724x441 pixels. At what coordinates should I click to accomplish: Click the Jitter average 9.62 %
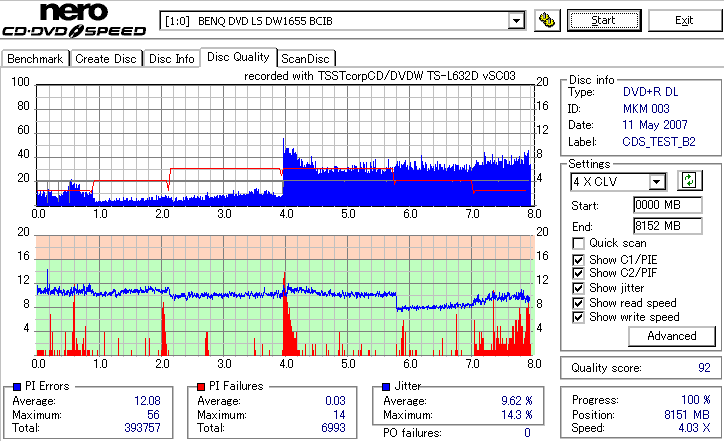tap(517, 401)
